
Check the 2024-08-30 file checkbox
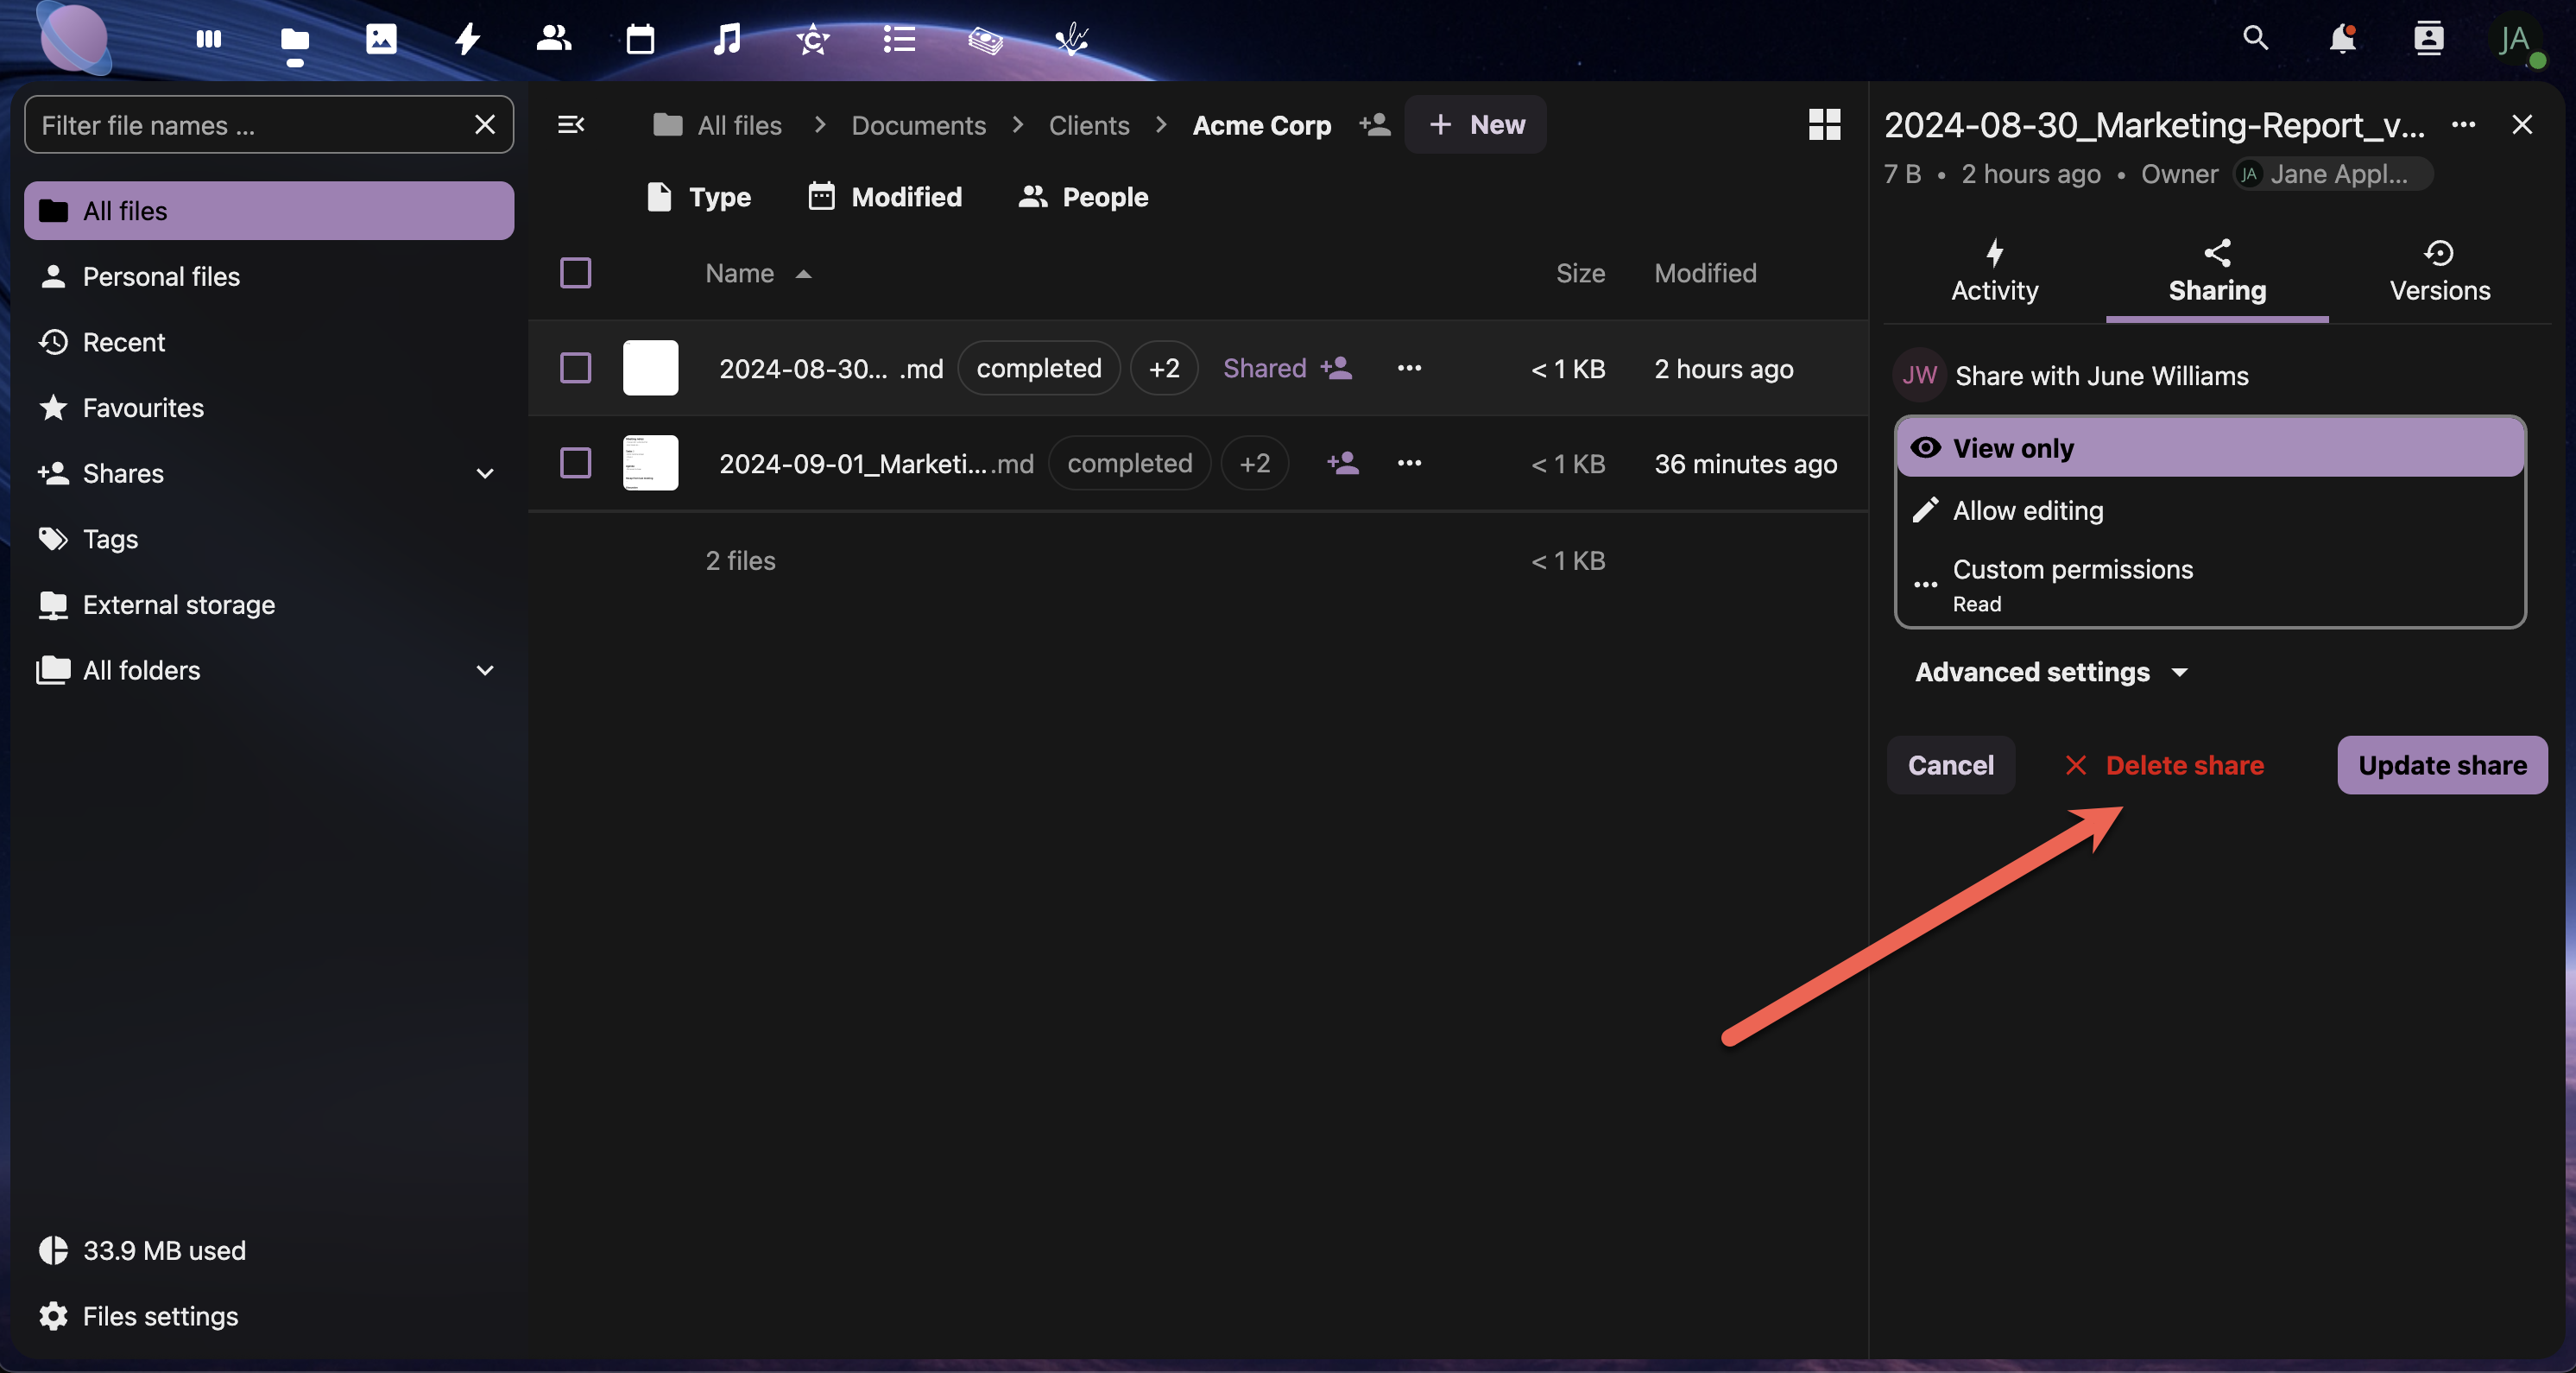point(575,368)
